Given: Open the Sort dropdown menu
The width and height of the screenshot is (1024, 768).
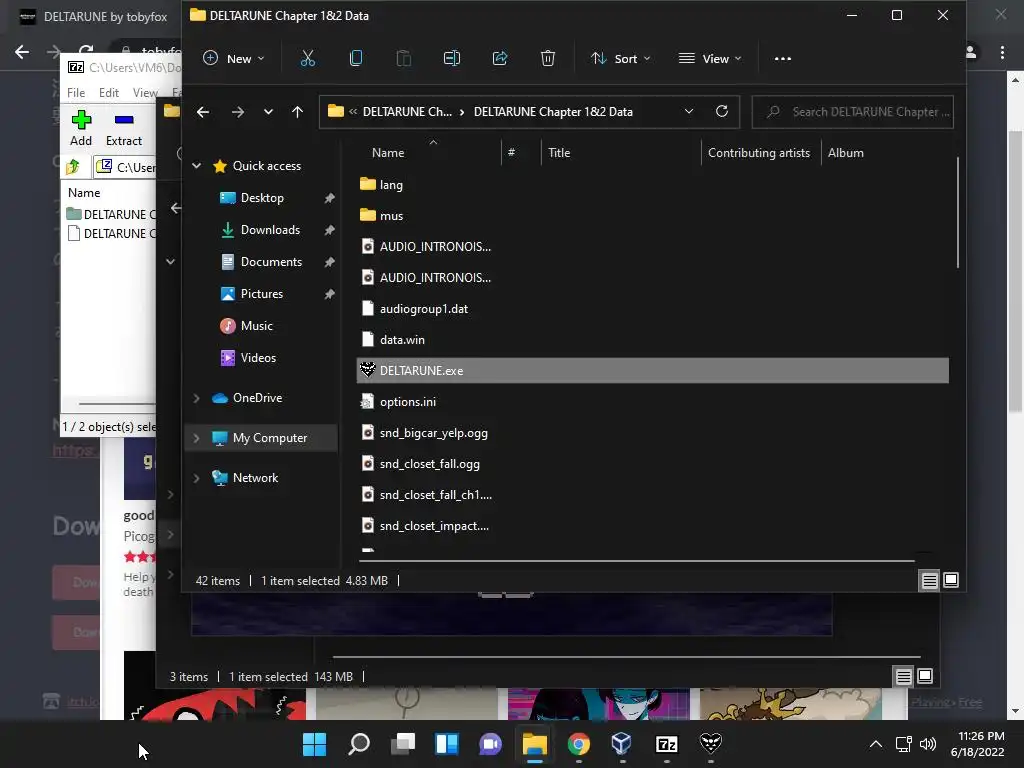Looking at the screenshot, I should click(x=620, y=59).
